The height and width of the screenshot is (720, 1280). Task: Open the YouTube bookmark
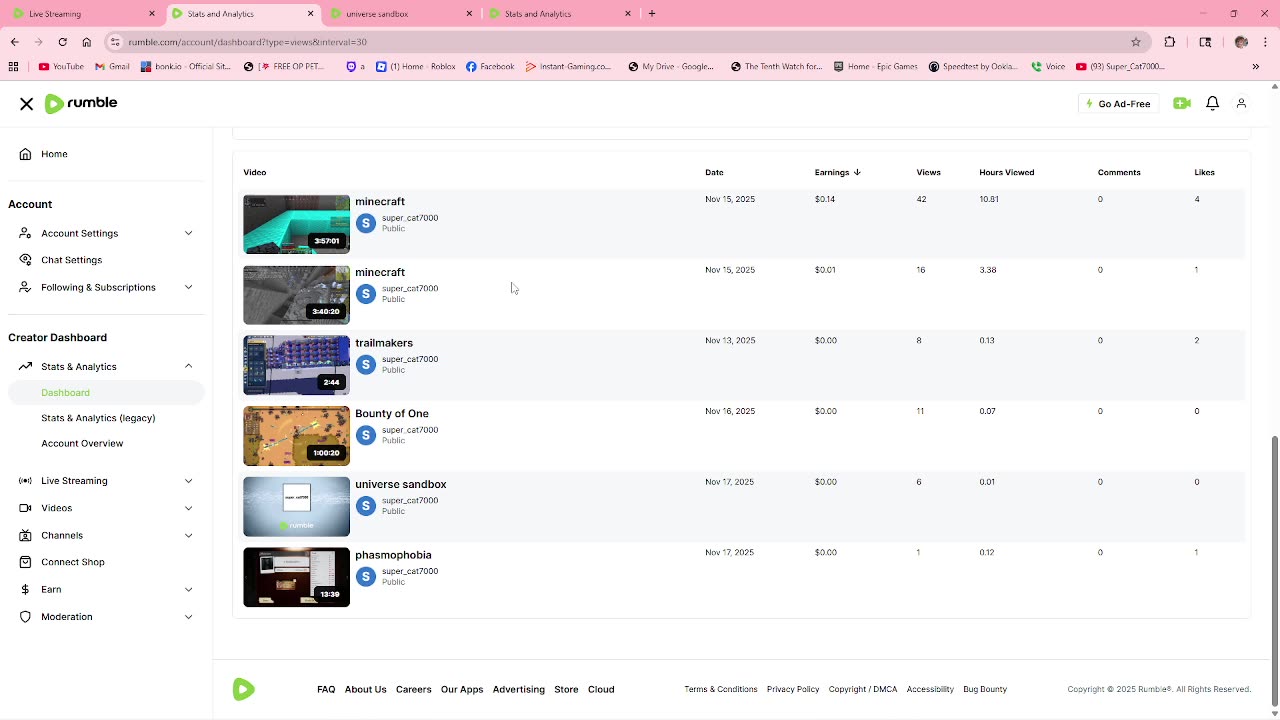[61, 67]
